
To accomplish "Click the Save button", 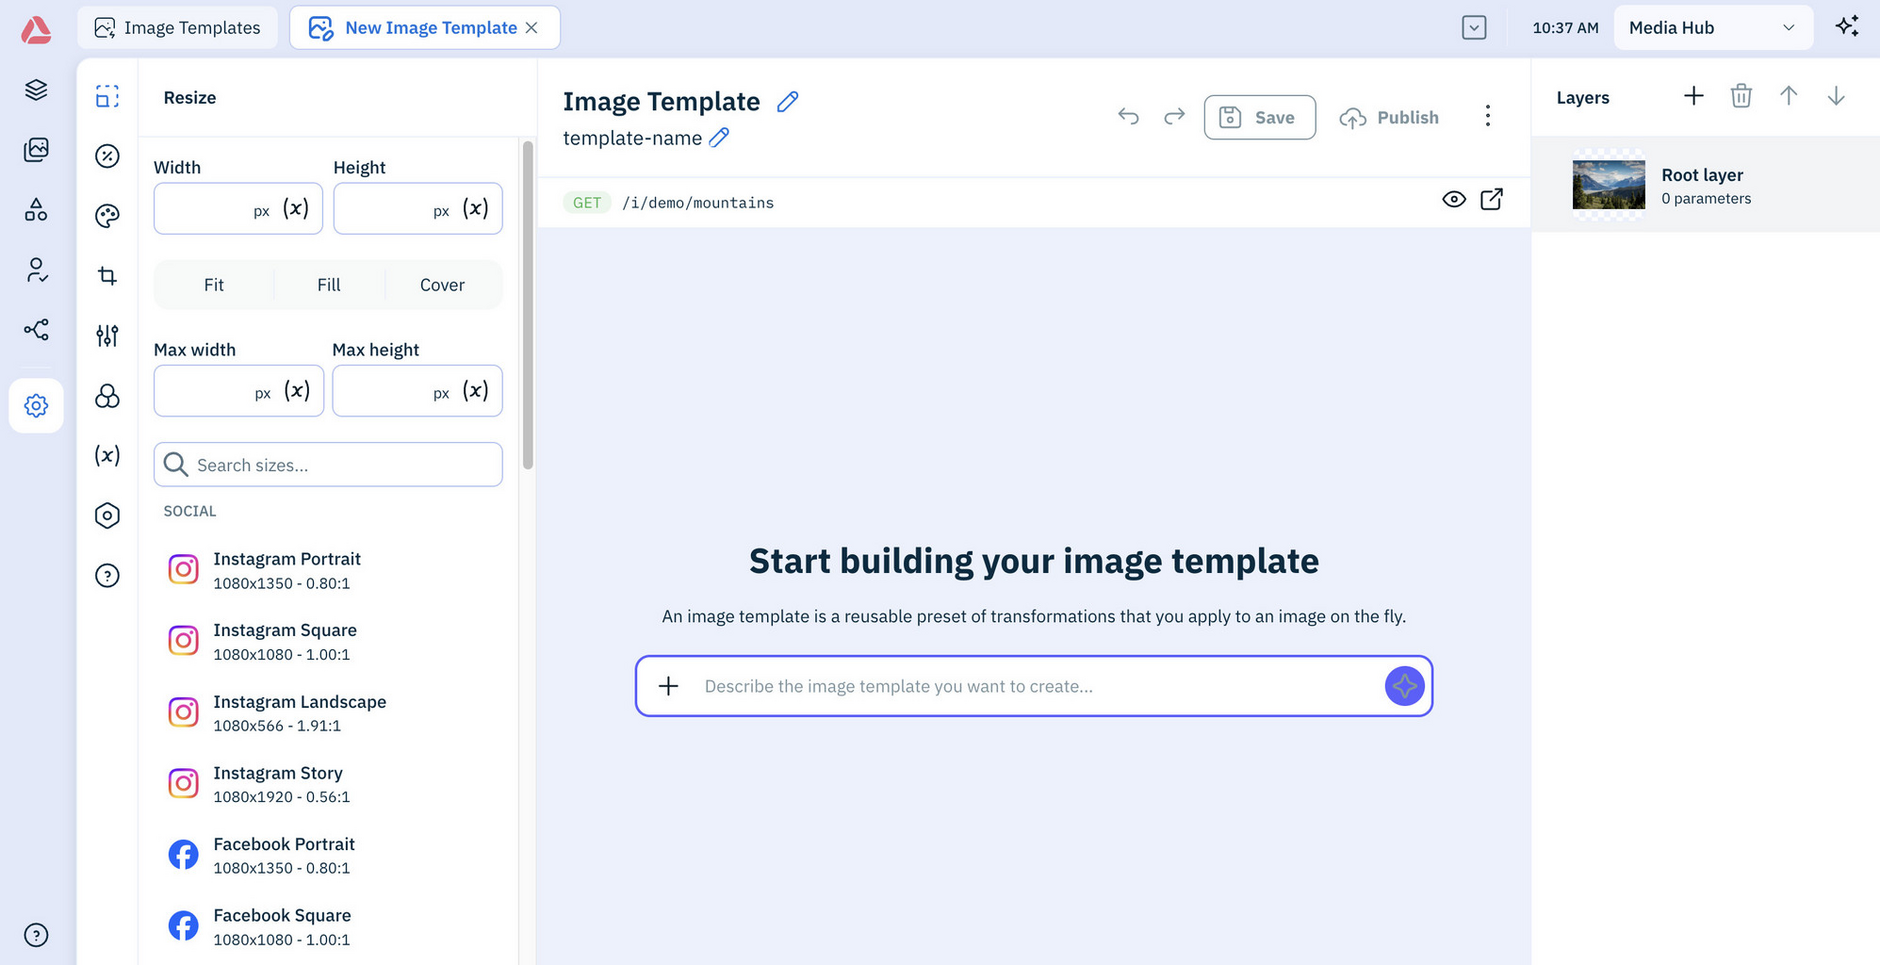I will (x=1259, y=117).
